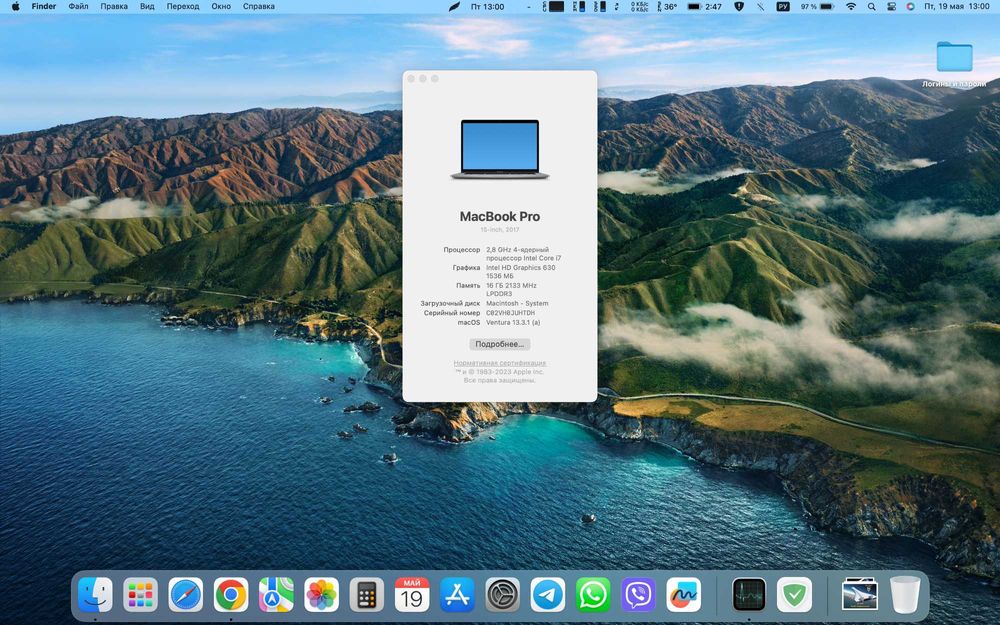This screenshot has height=625, width=1000.
Task: Launch Telegram from the Dock
Action: 548,595
